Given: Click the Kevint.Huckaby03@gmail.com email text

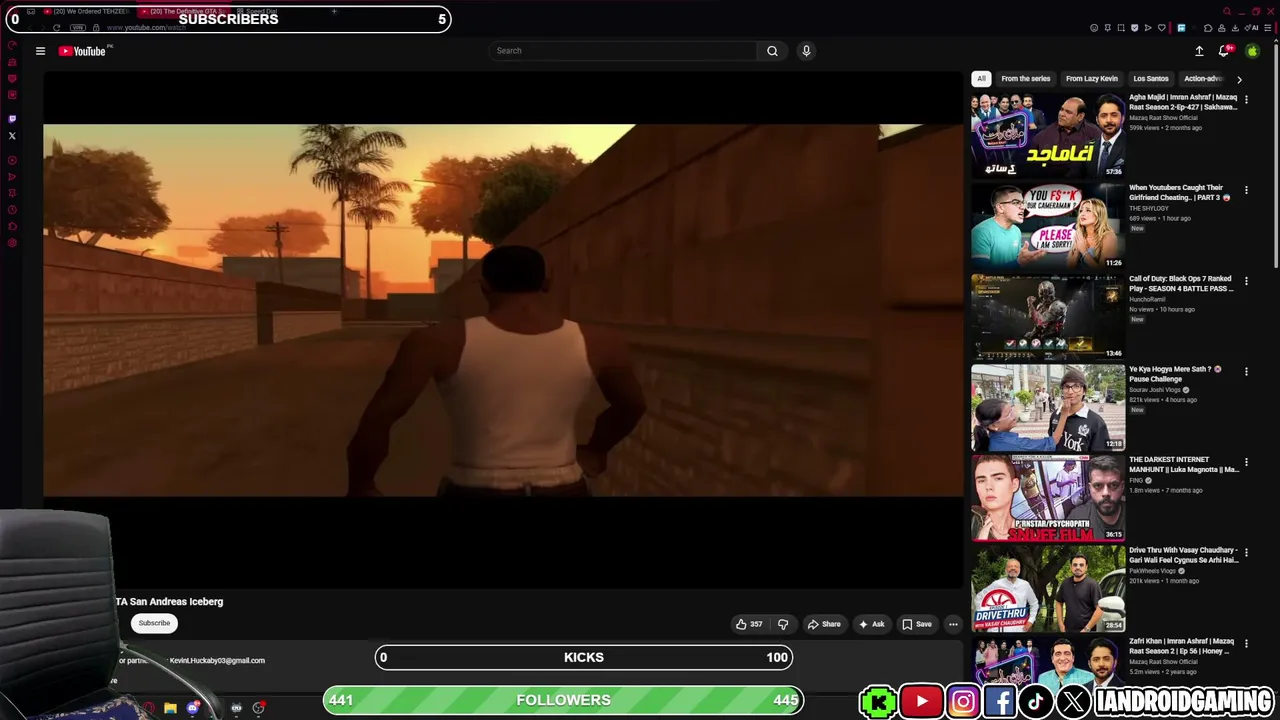Looking at the screenshot, I should pyautogui.click(x=217, y=661).
